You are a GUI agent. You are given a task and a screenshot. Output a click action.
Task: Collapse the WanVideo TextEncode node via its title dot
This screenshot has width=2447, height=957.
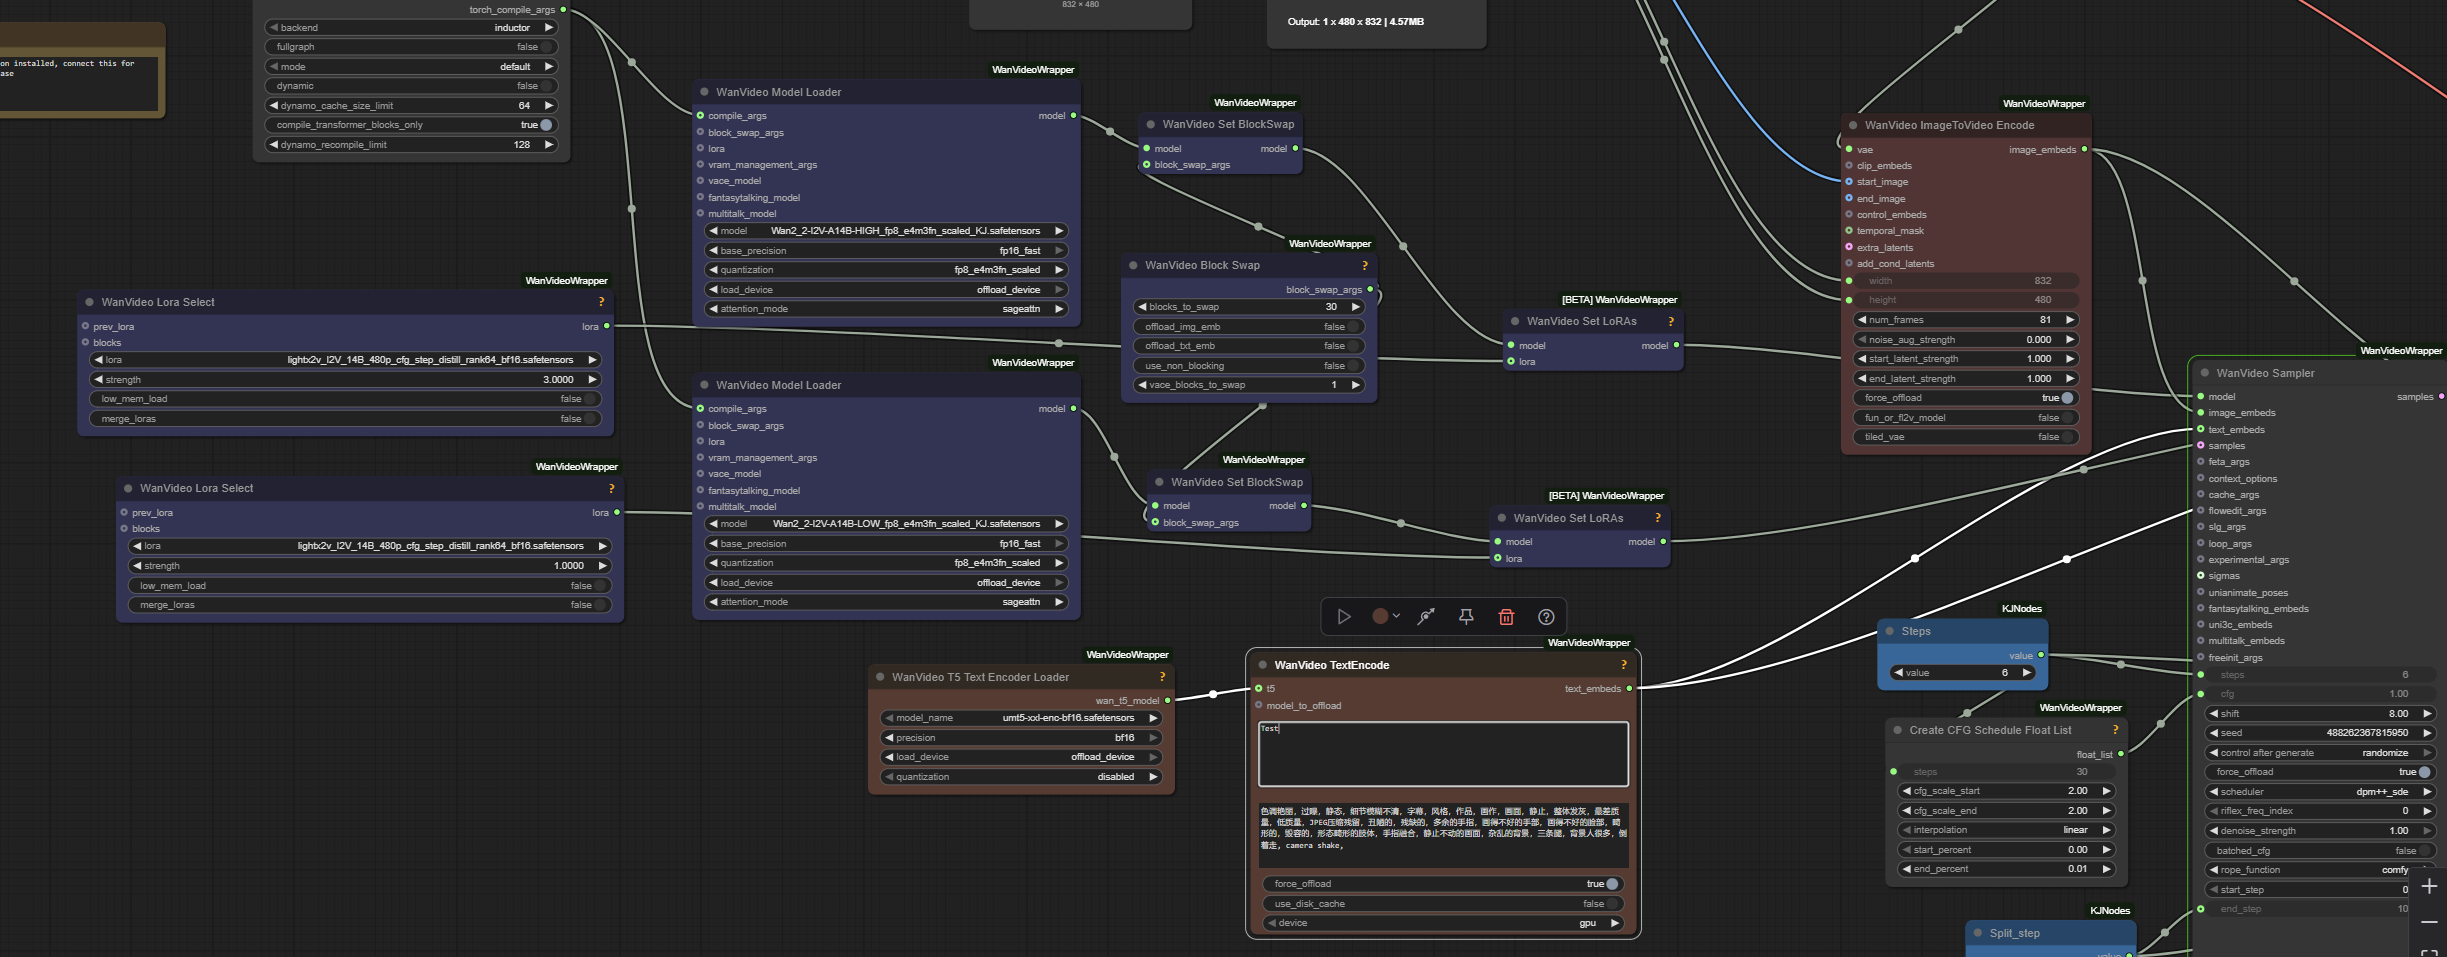(x=1263, y=665)
